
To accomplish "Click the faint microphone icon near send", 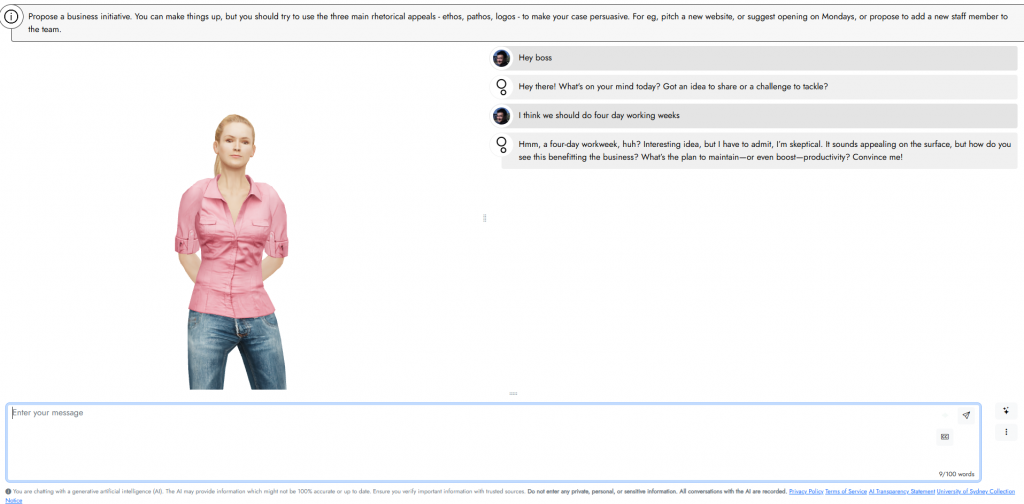I will tap(945, 415).
